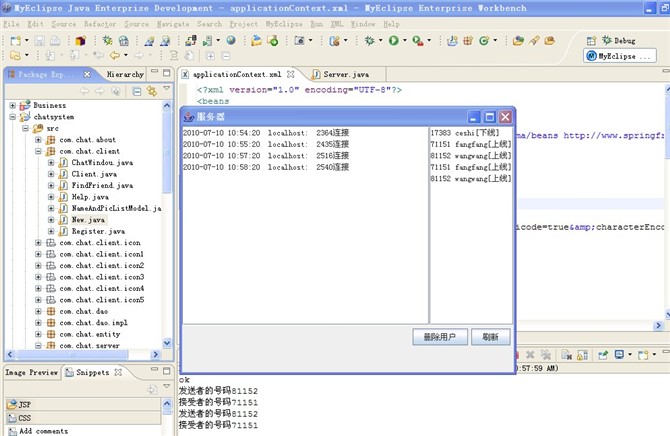
Task: Click the Run External Tools icon
Action: [x=417, y=41]
